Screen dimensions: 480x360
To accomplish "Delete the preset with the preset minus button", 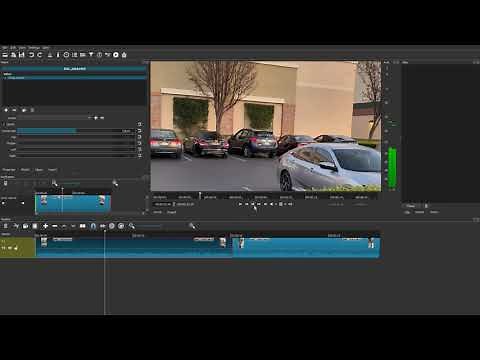I will click(x=102, y=118).
